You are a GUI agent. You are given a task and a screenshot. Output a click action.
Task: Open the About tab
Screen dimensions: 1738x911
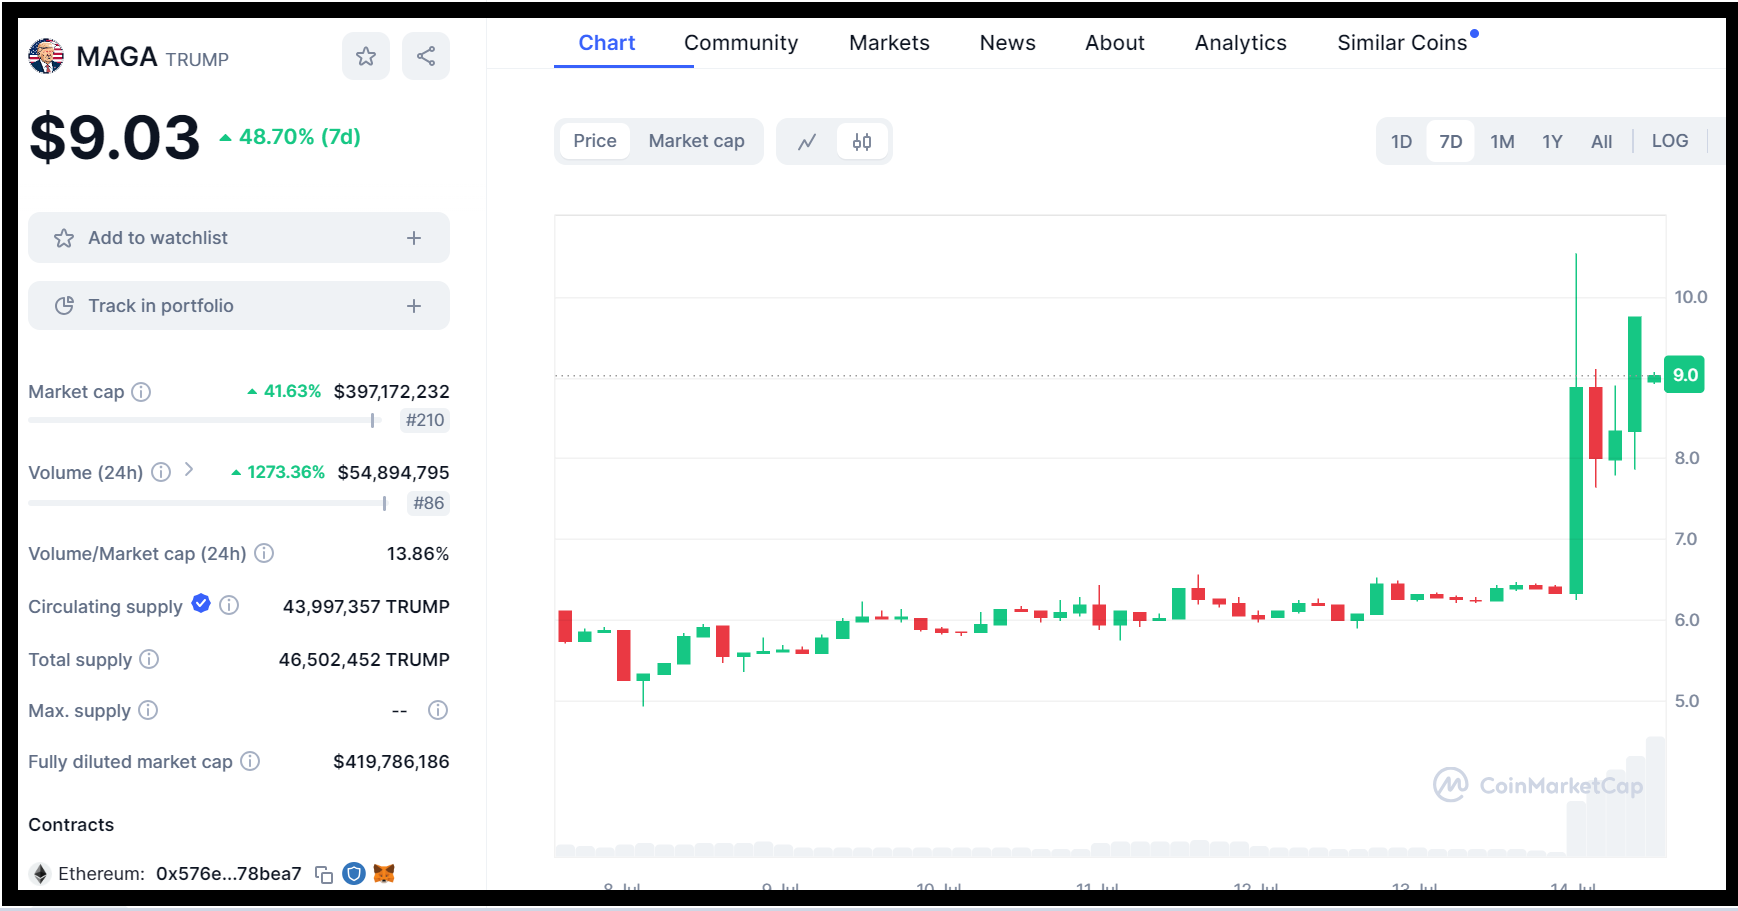(1115, 43)
